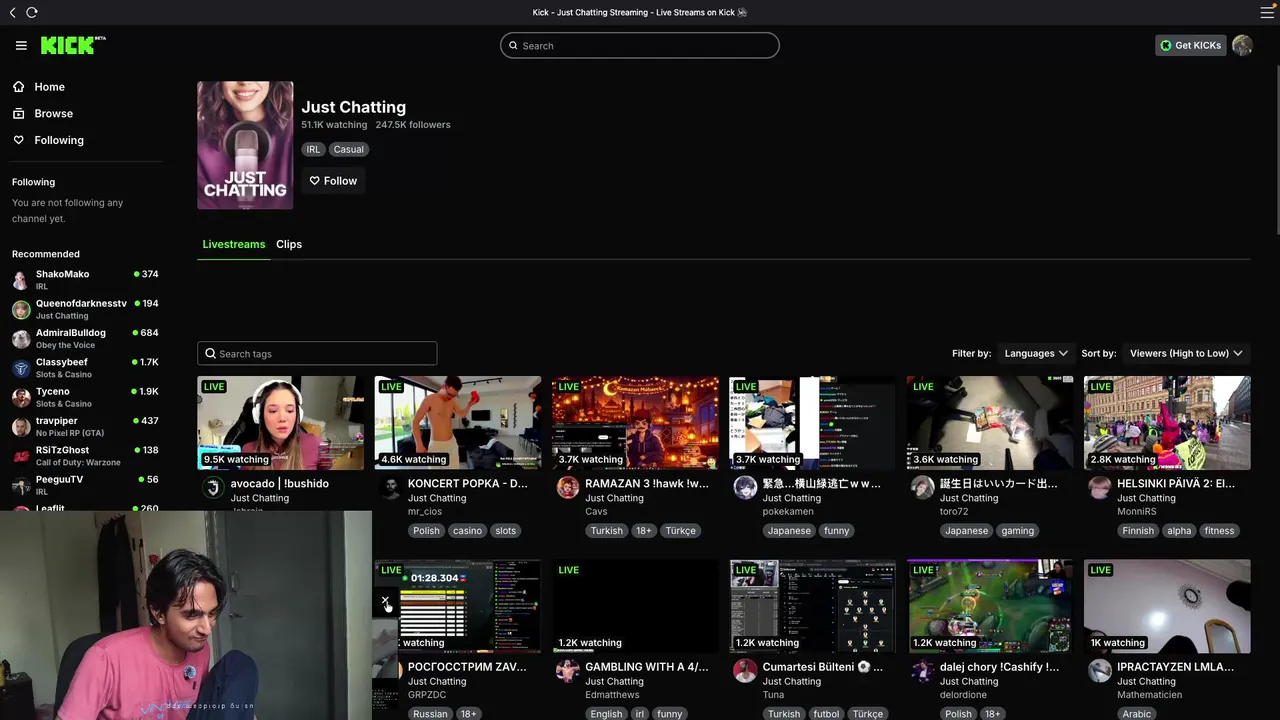The height and width of the screenshot is (720, 1280).
Task: Switch to the Clips tab
Action: (289, 244)
